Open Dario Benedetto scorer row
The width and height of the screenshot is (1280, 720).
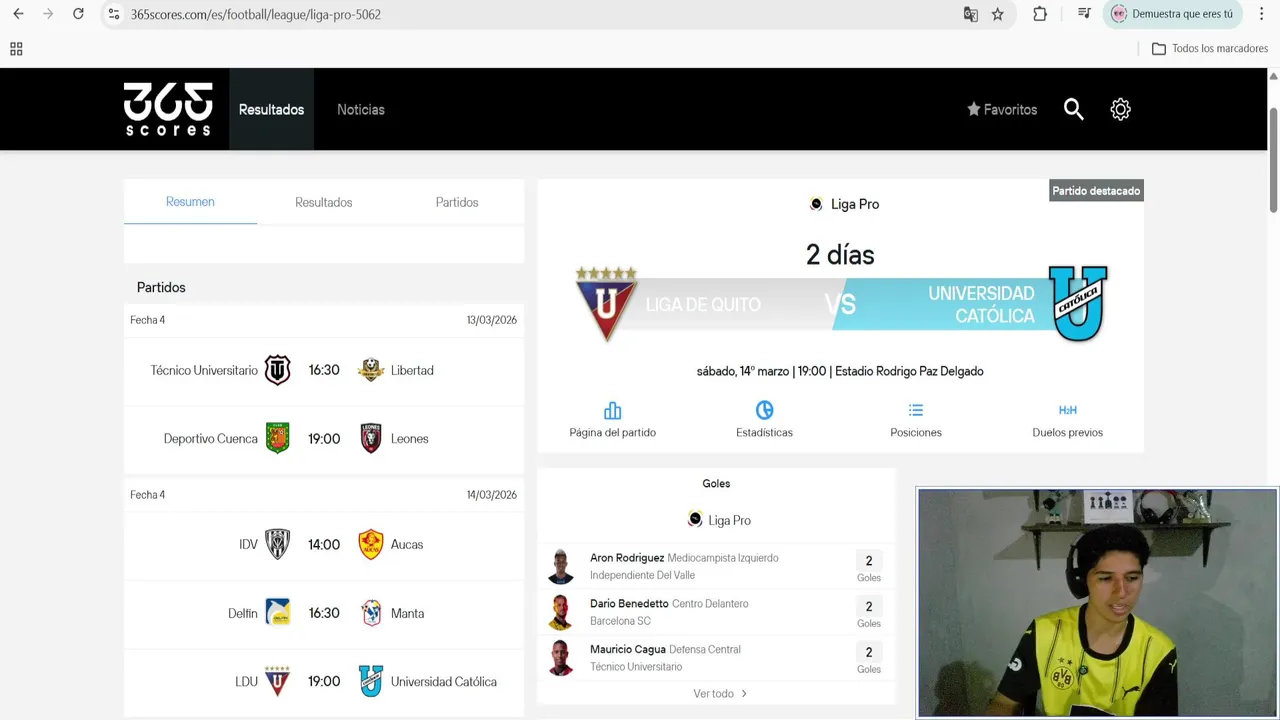716,612
